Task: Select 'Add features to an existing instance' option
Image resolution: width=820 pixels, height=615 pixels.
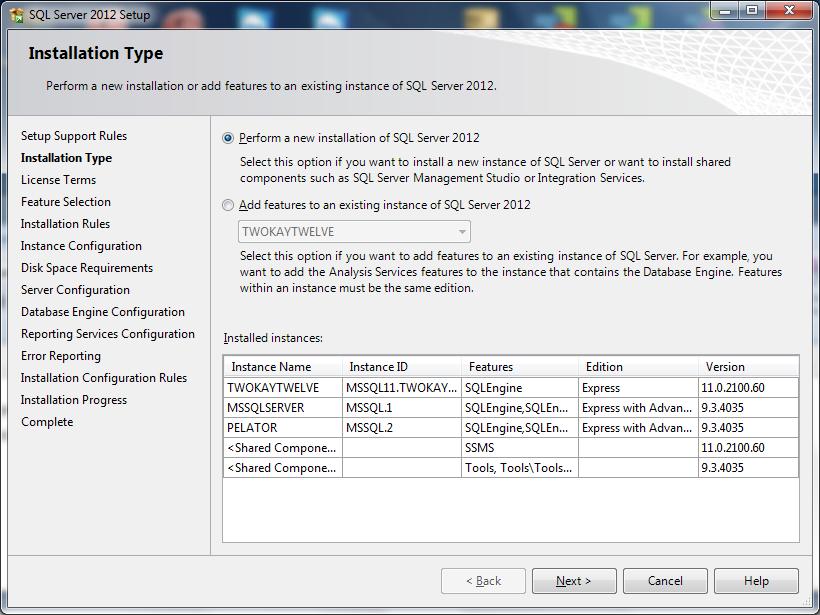Action: [x=228, y=205]
